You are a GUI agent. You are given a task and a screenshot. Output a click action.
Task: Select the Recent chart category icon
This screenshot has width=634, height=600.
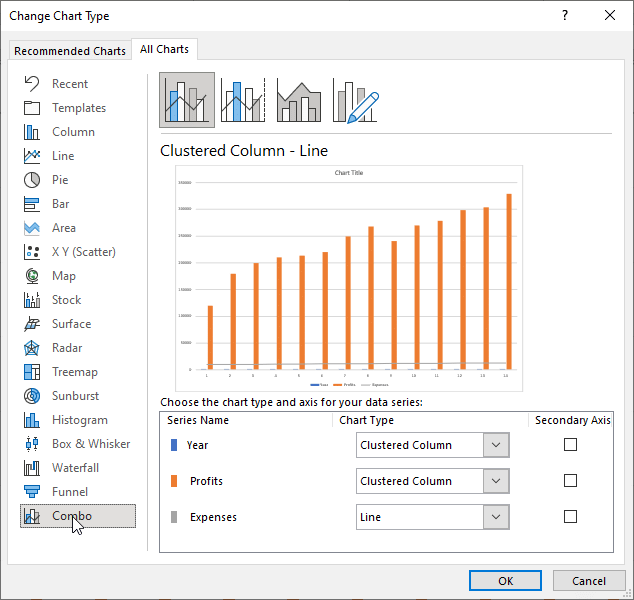point(32,84)
